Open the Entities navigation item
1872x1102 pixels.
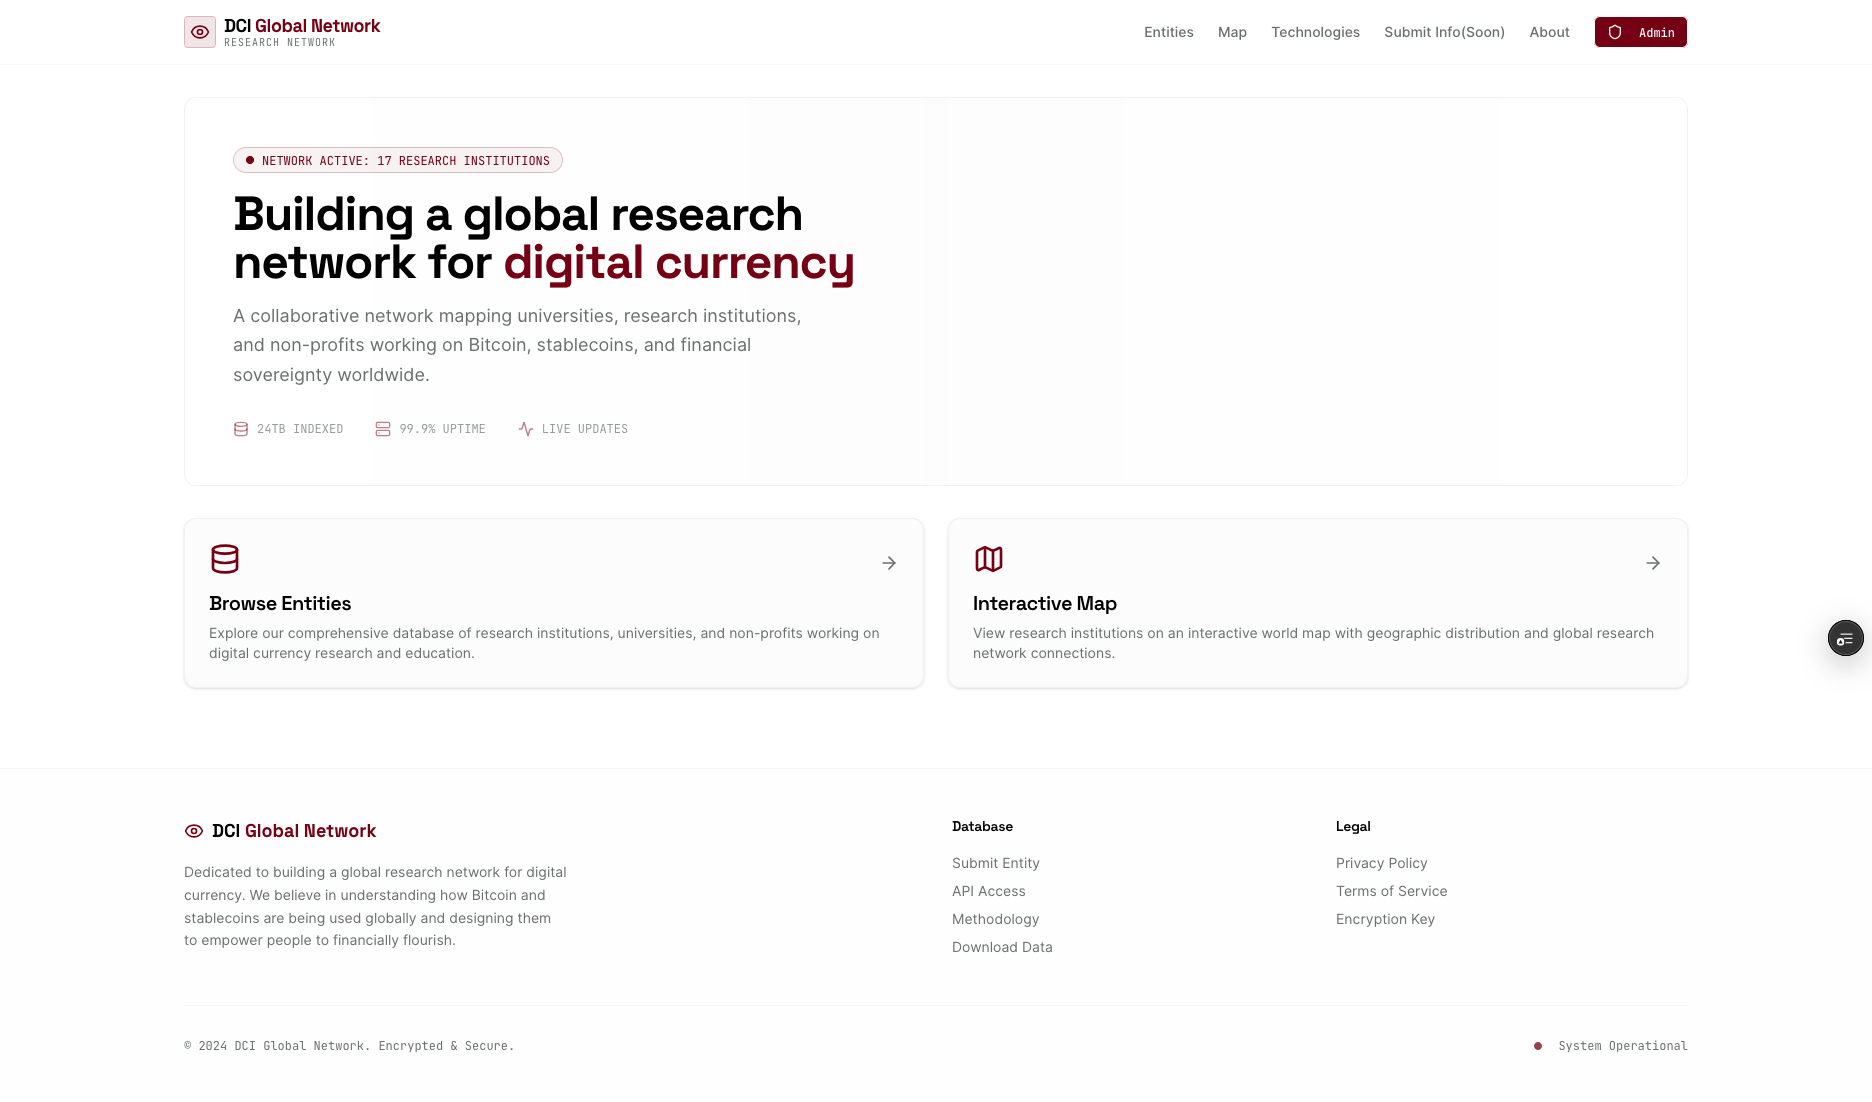pyautogui.click(x=1168, y=32)
